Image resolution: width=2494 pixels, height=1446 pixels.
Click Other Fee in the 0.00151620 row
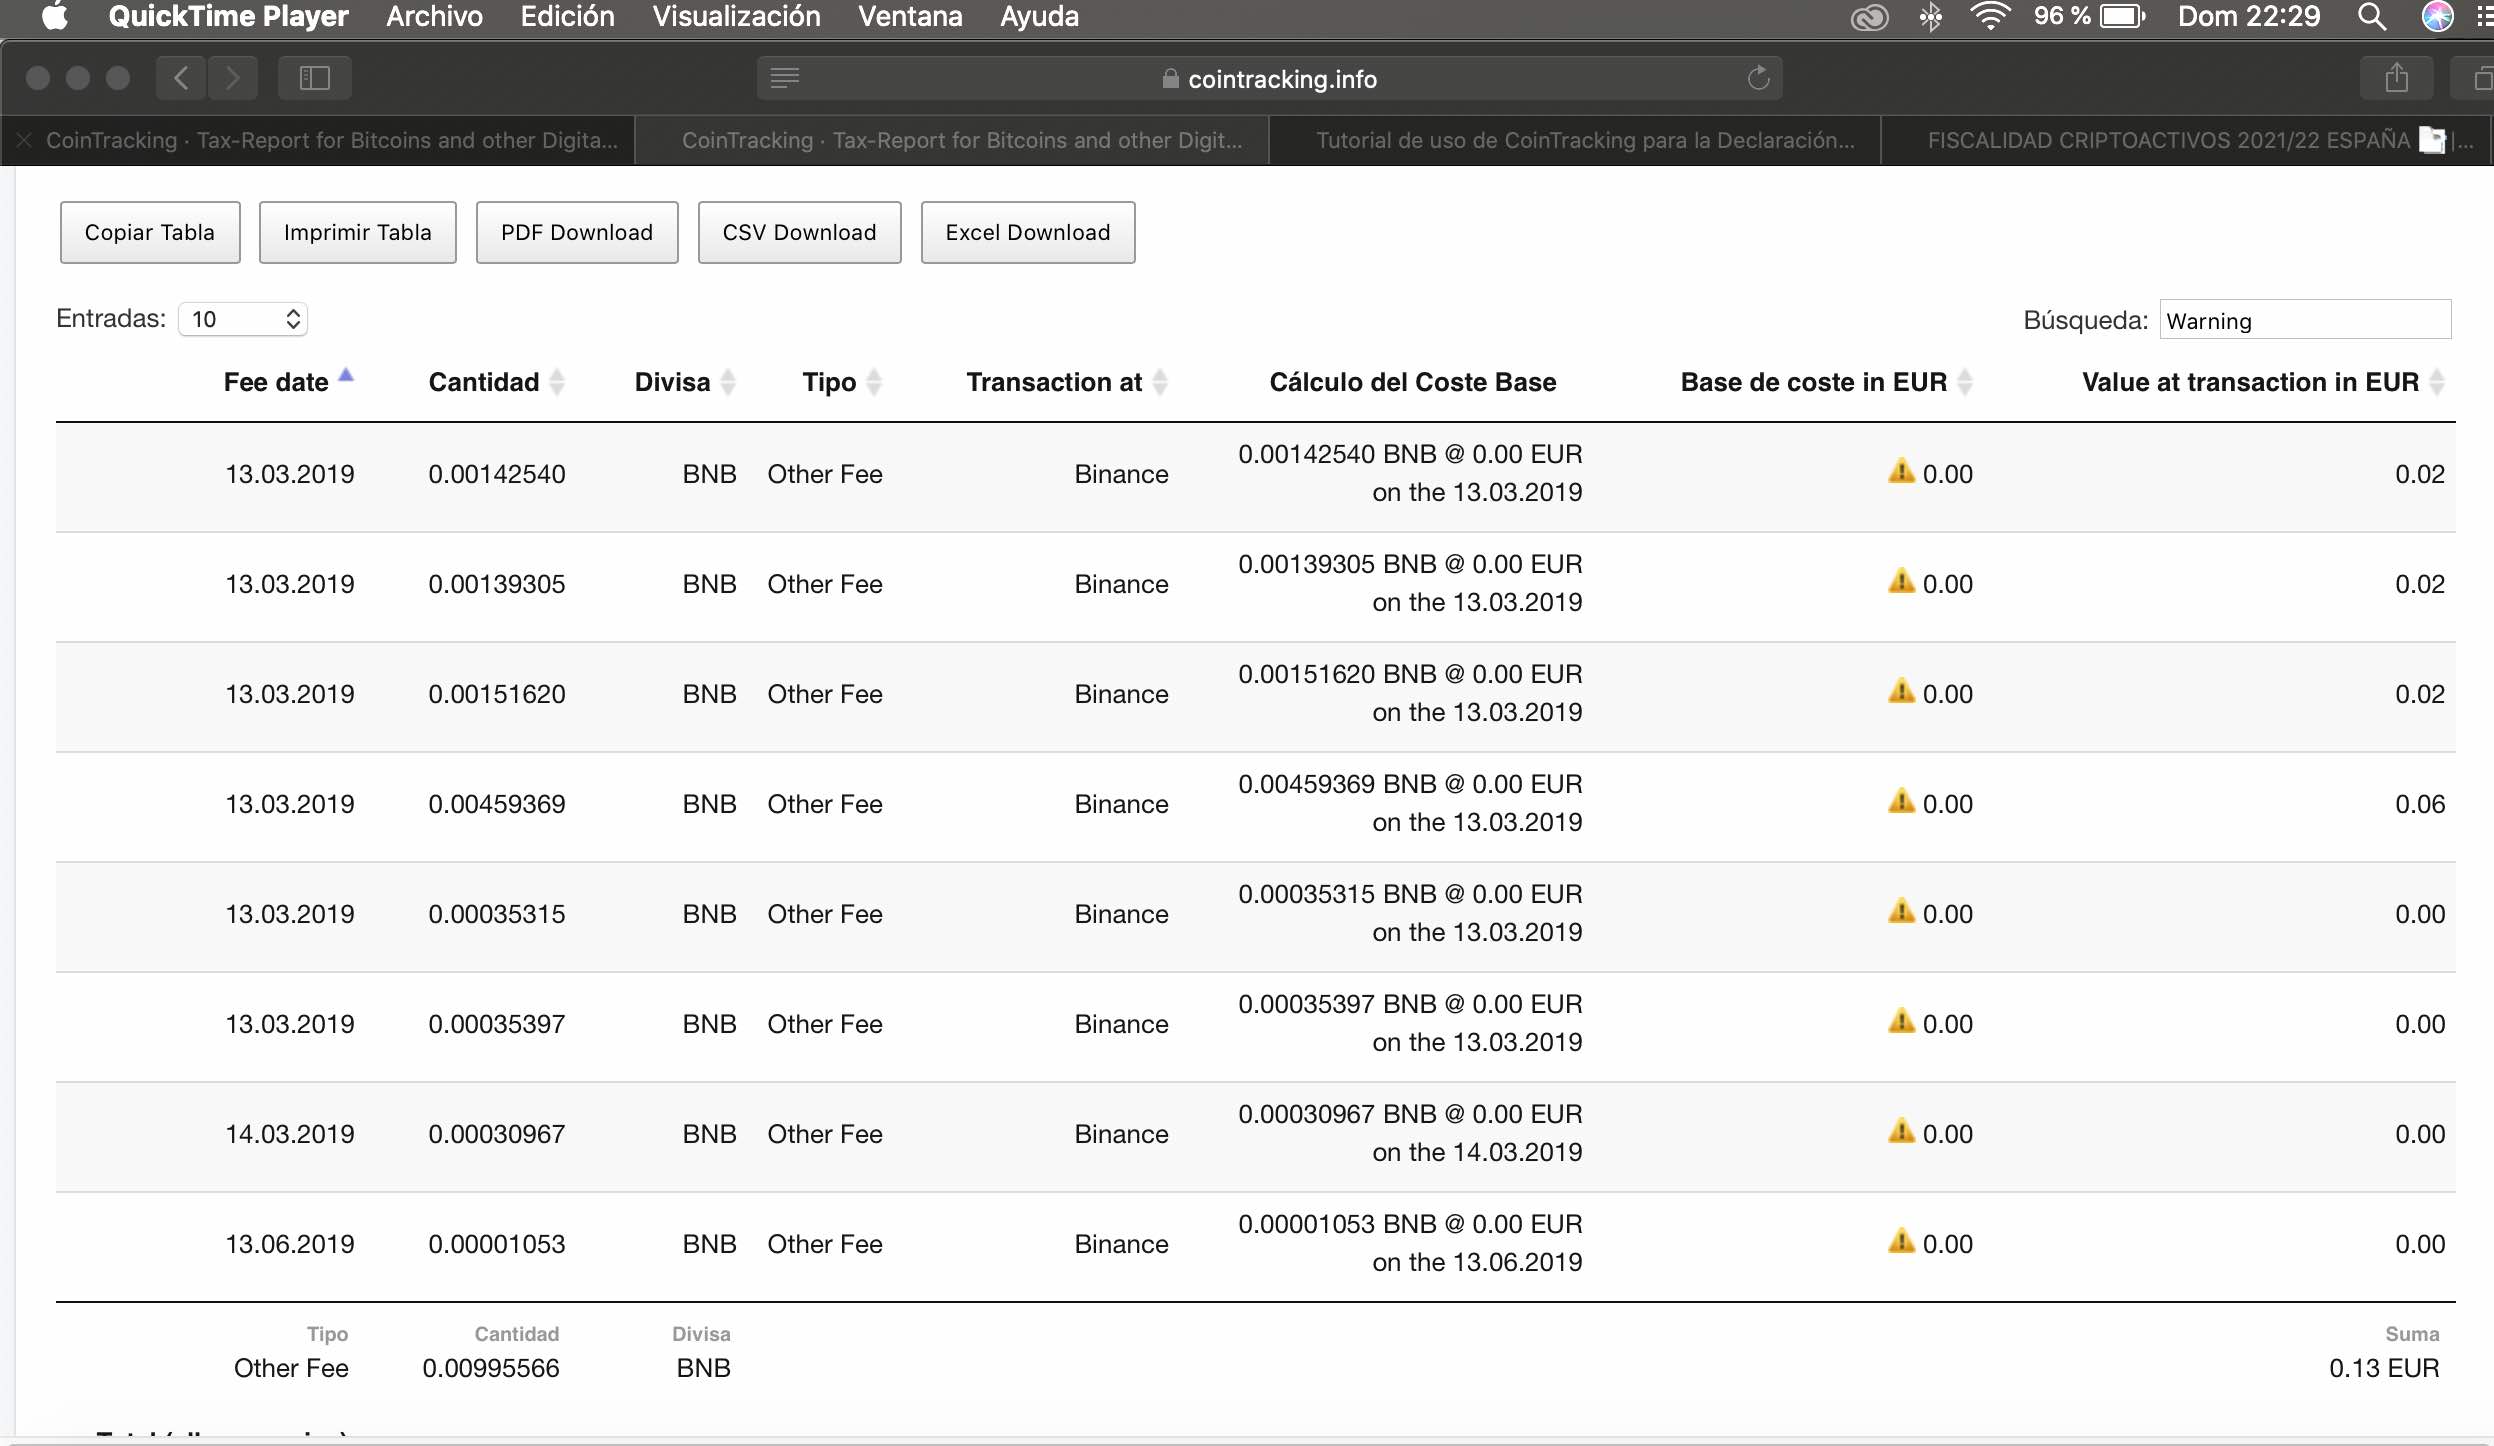[x=825, y=694]
